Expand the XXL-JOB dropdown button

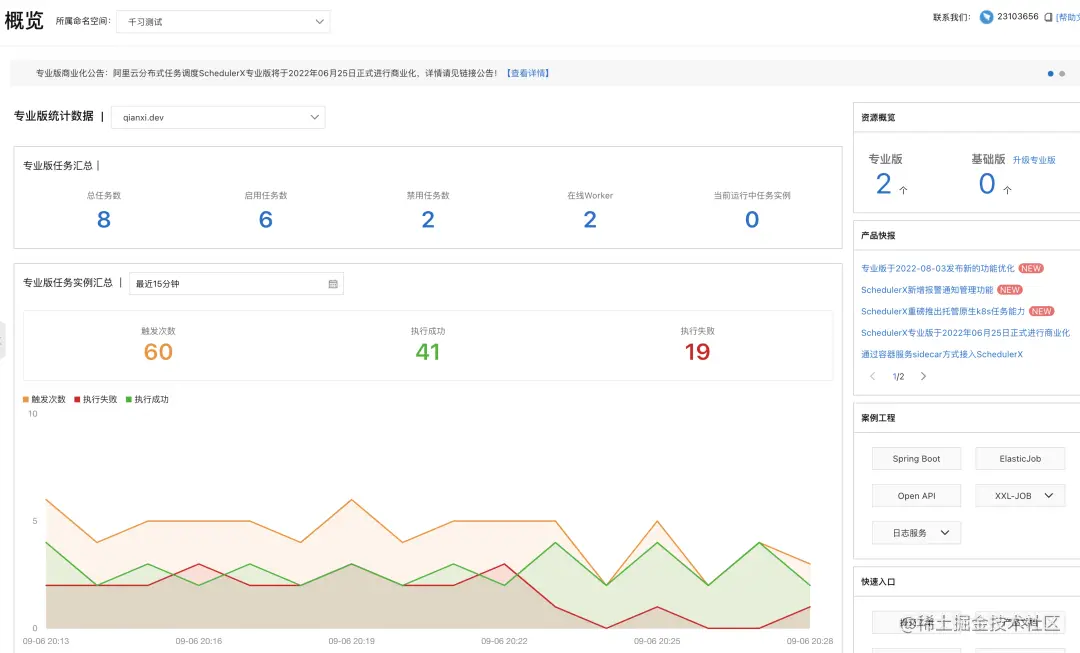pyautogui.click(x=1020, y=496)
